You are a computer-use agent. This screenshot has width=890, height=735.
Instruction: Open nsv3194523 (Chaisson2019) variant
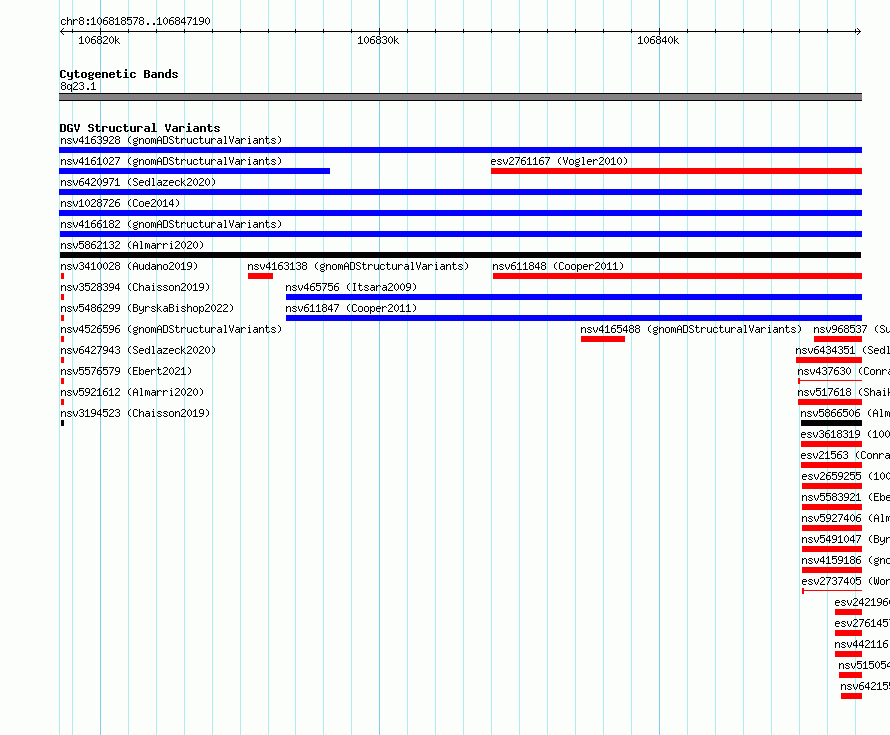tap(135, 413)
